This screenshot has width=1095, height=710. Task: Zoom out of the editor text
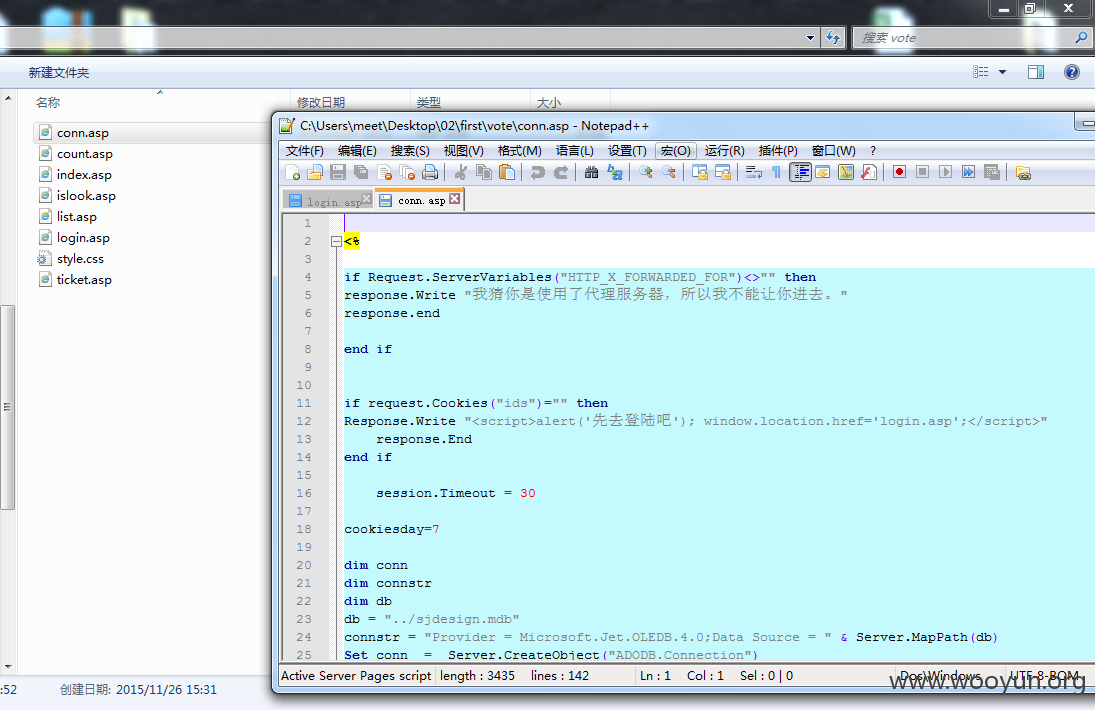(x=668, y=172)
